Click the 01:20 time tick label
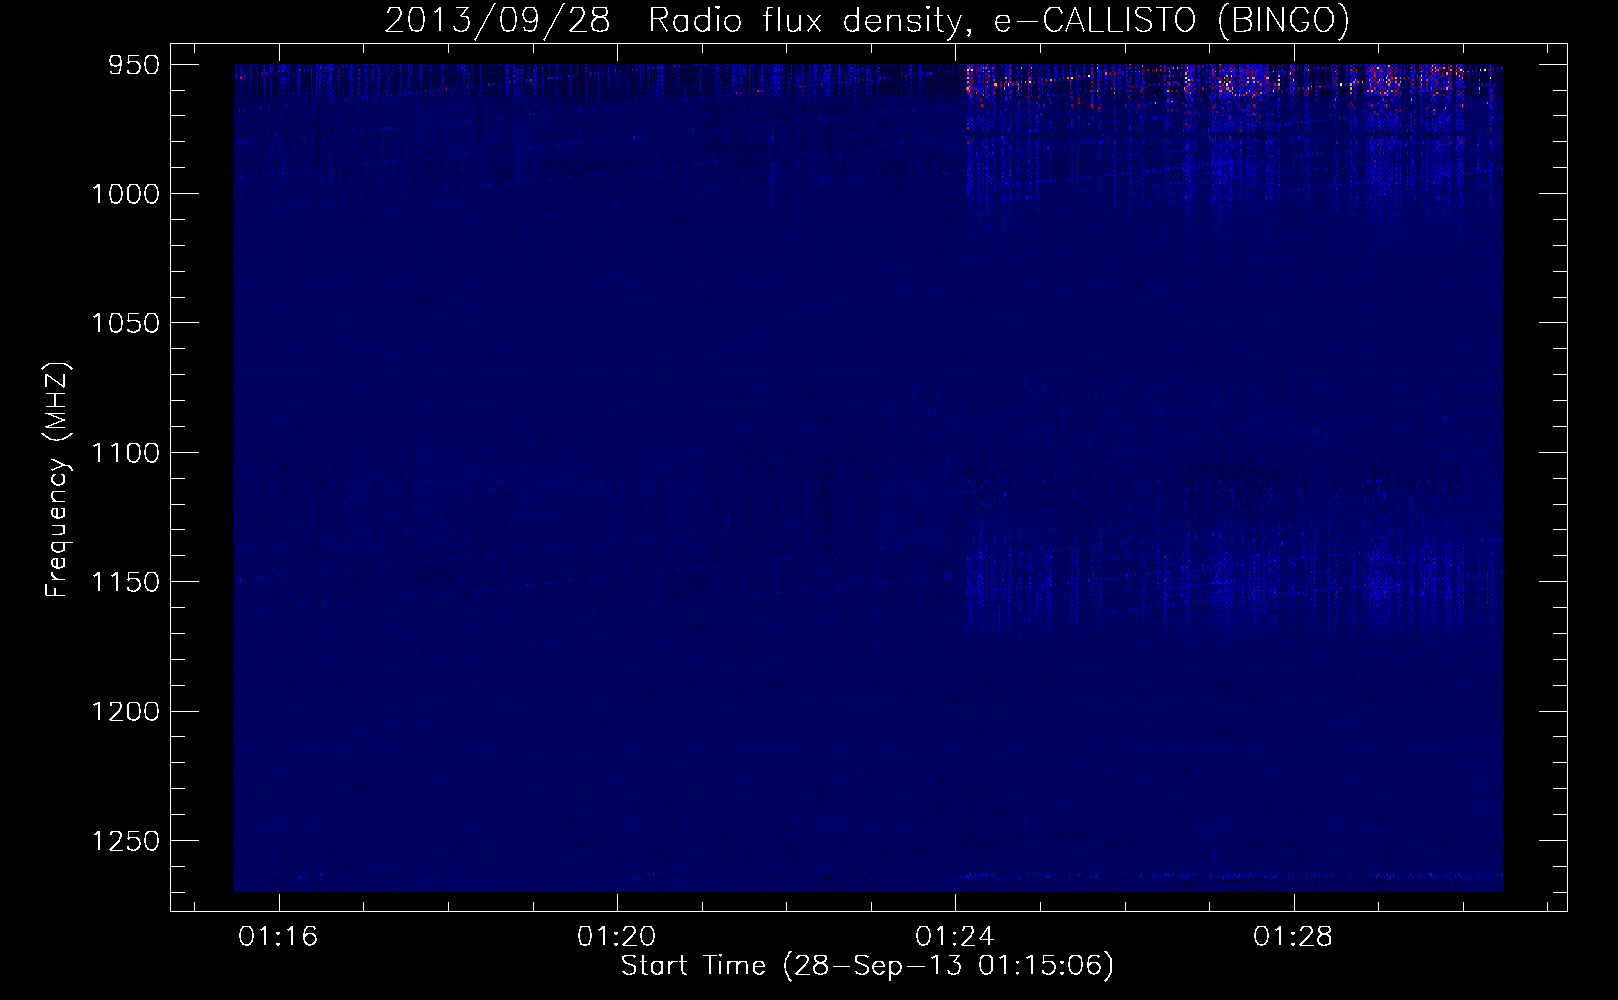 tap(617, 936)
